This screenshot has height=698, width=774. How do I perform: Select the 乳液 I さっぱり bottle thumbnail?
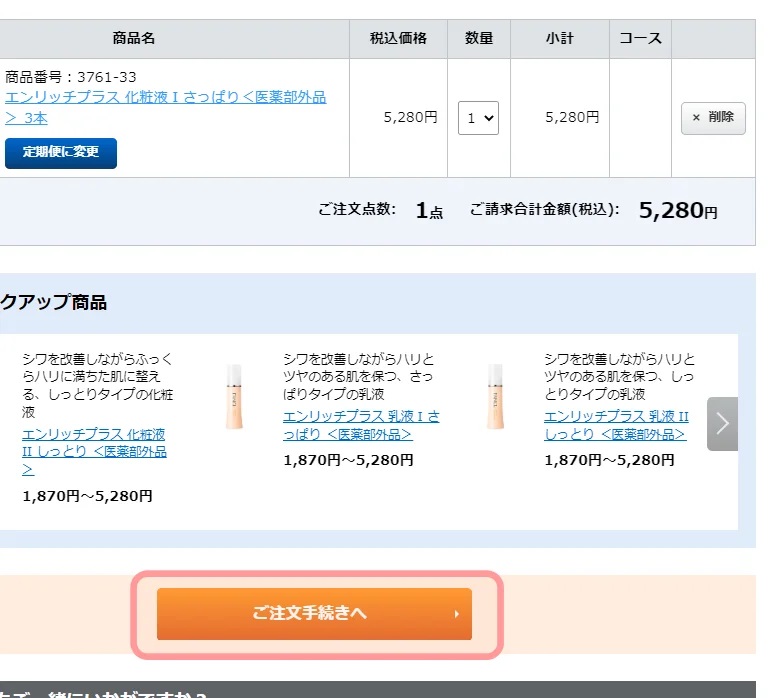click(x=234, y=397)
